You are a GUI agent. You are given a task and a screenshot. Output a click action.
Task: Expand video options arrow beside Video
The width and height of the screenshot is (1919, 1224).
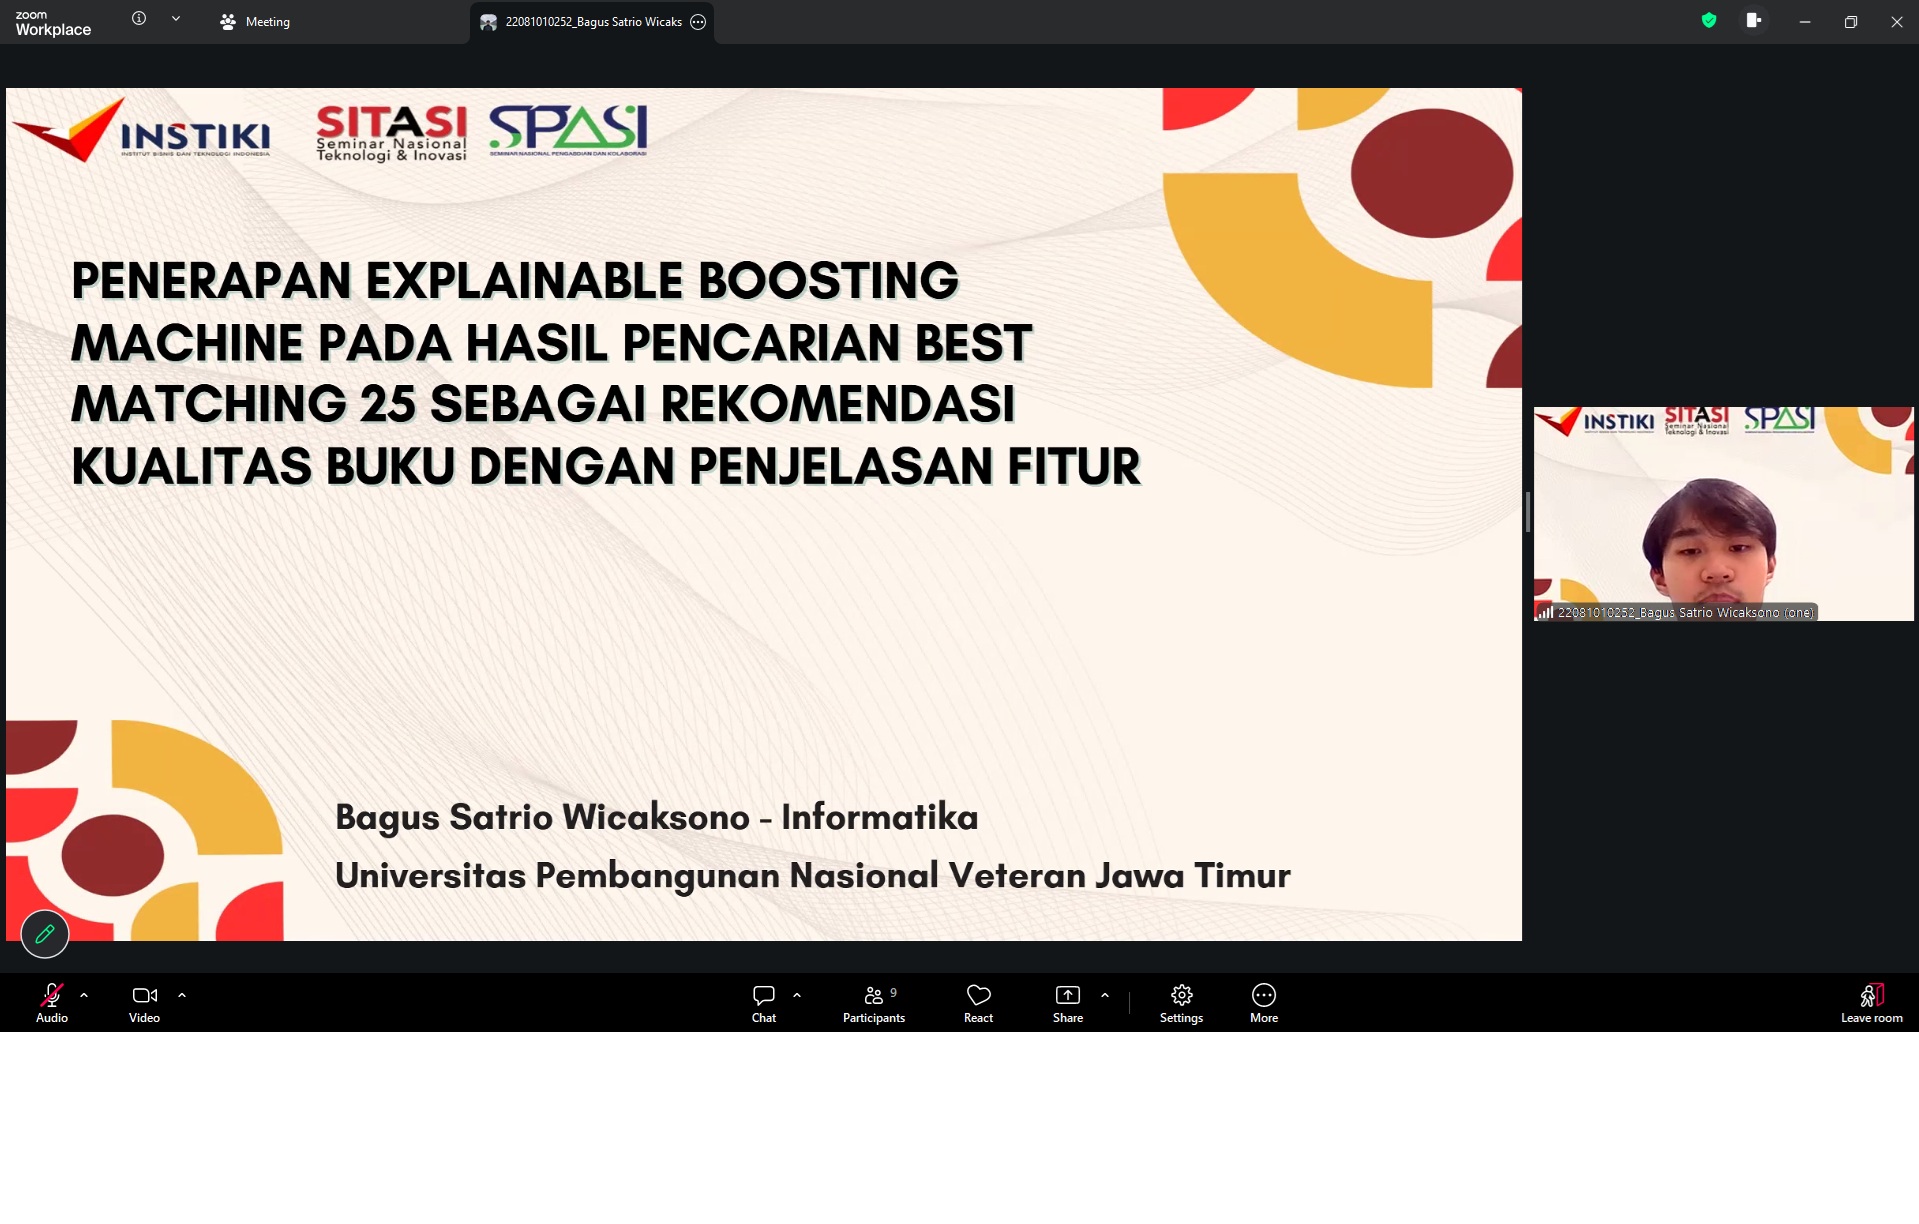(x=182, y=995)
